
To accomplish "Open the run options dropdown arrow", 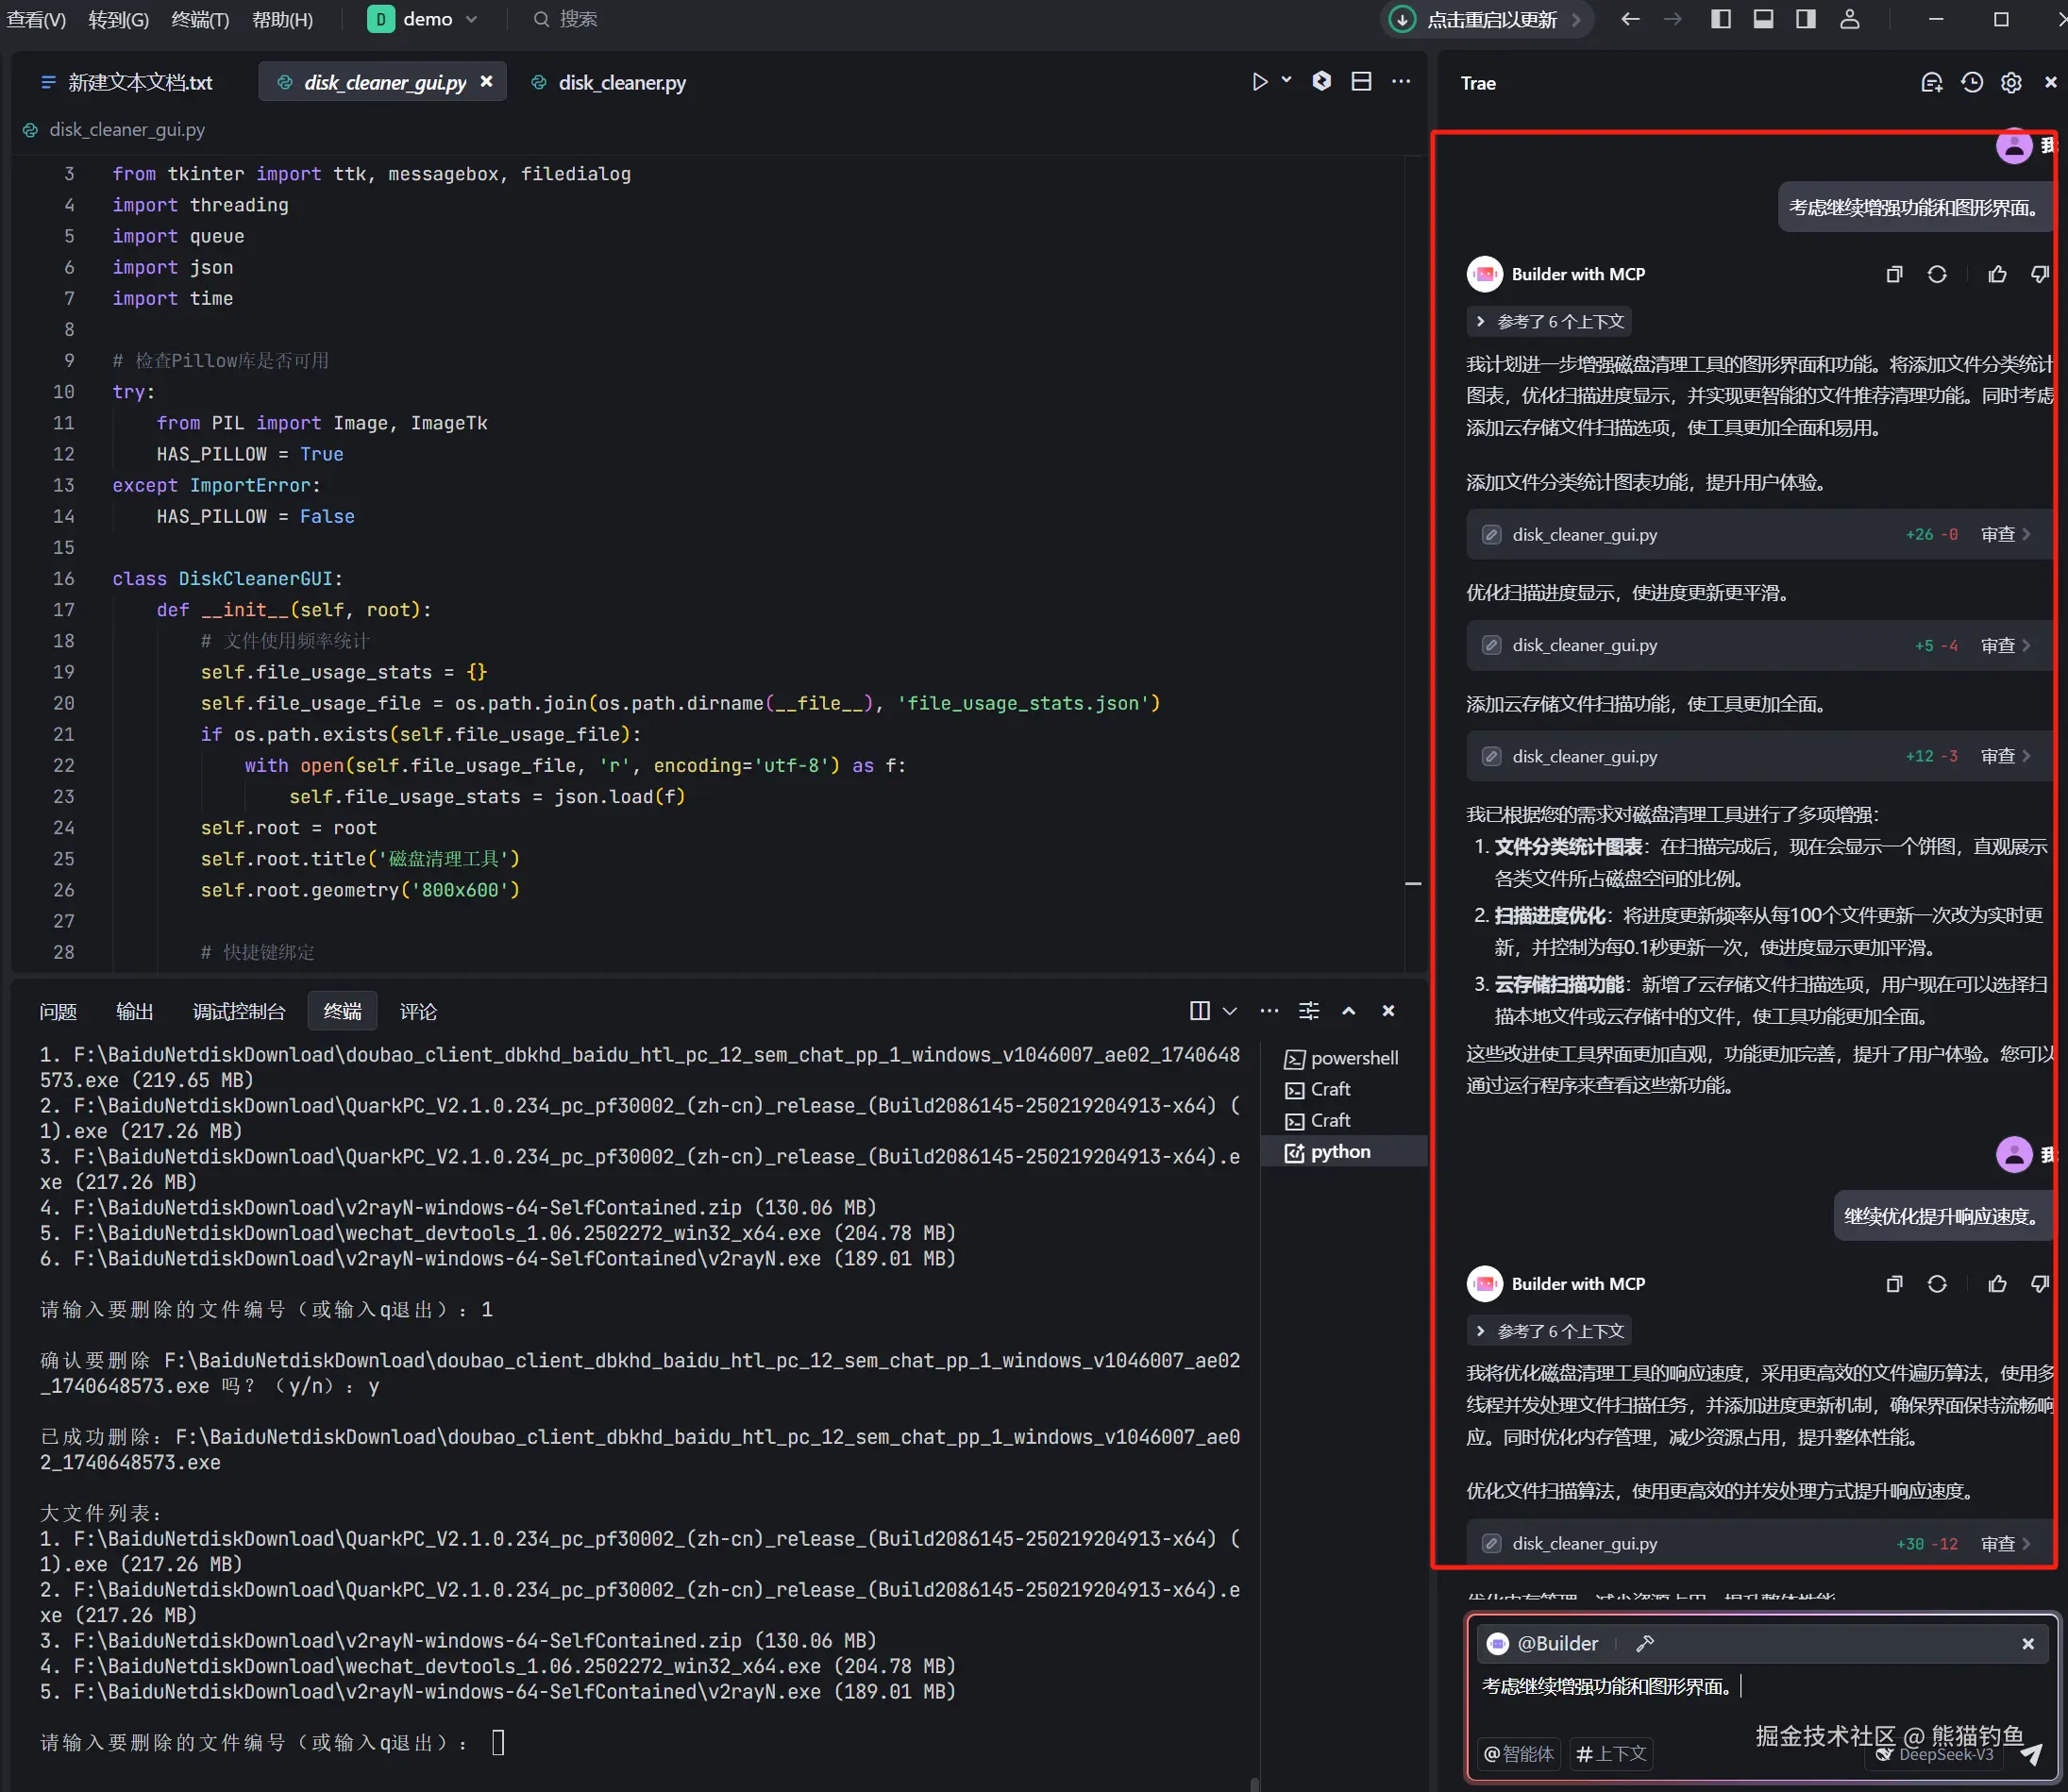I will point(1287,80).
